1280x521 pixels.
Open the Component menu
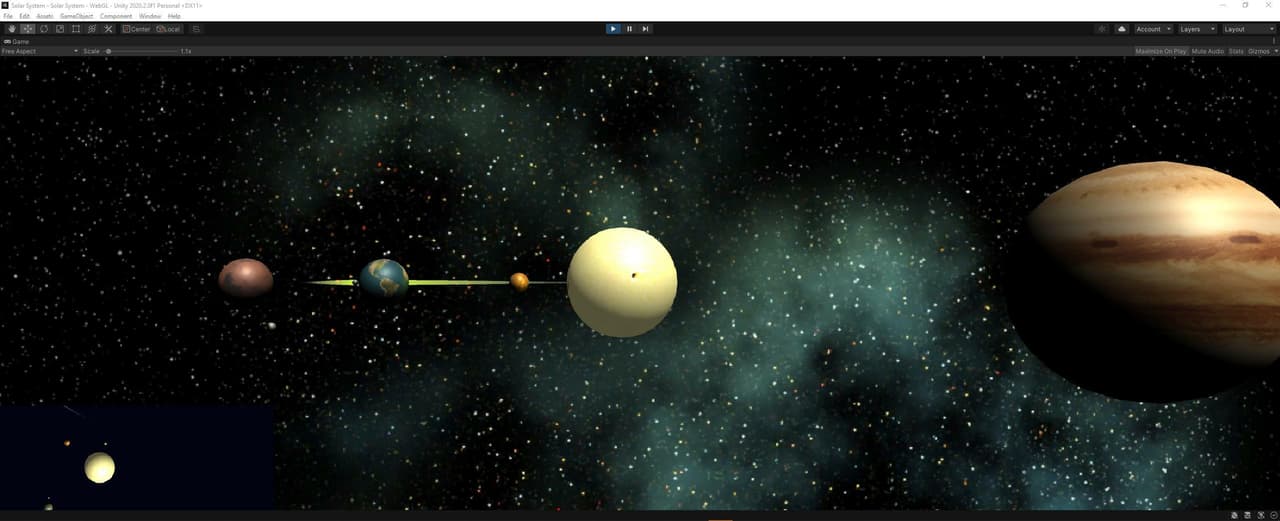coord(116,17)
